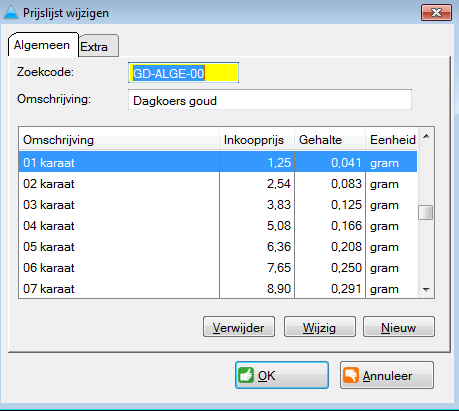Click the blue triangle app icon in title bar
Screen dimensions: 459x411
point(11,12)
